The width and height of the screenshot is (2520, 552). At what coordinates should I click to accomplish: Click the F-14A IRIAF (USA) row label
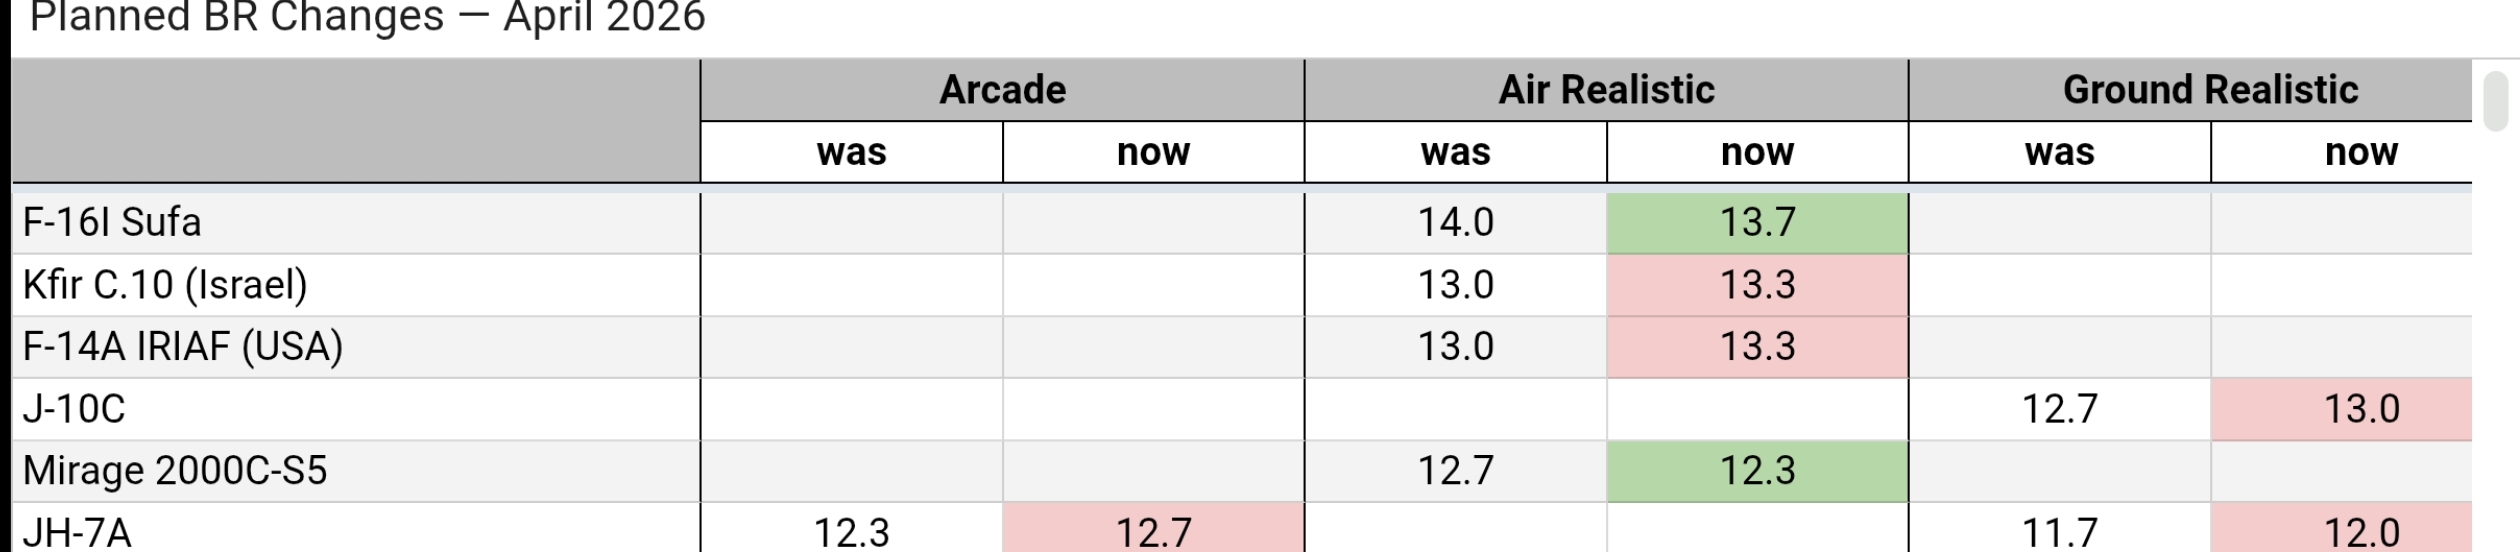pyautogui.click(x=183, y=347)
